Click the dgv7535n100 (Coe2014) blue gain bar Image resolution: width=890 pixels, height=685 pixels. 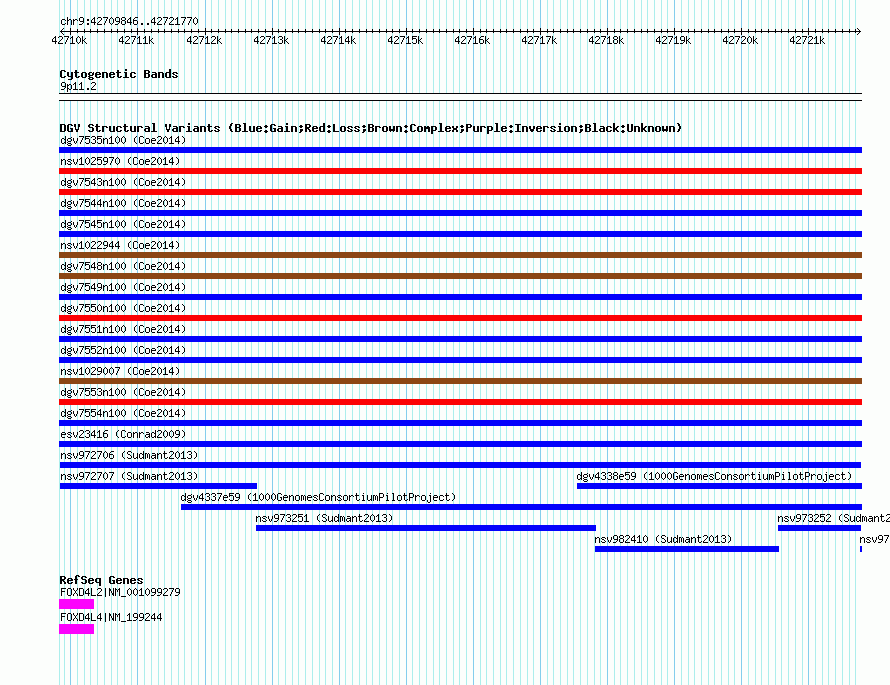click(460, 150)
